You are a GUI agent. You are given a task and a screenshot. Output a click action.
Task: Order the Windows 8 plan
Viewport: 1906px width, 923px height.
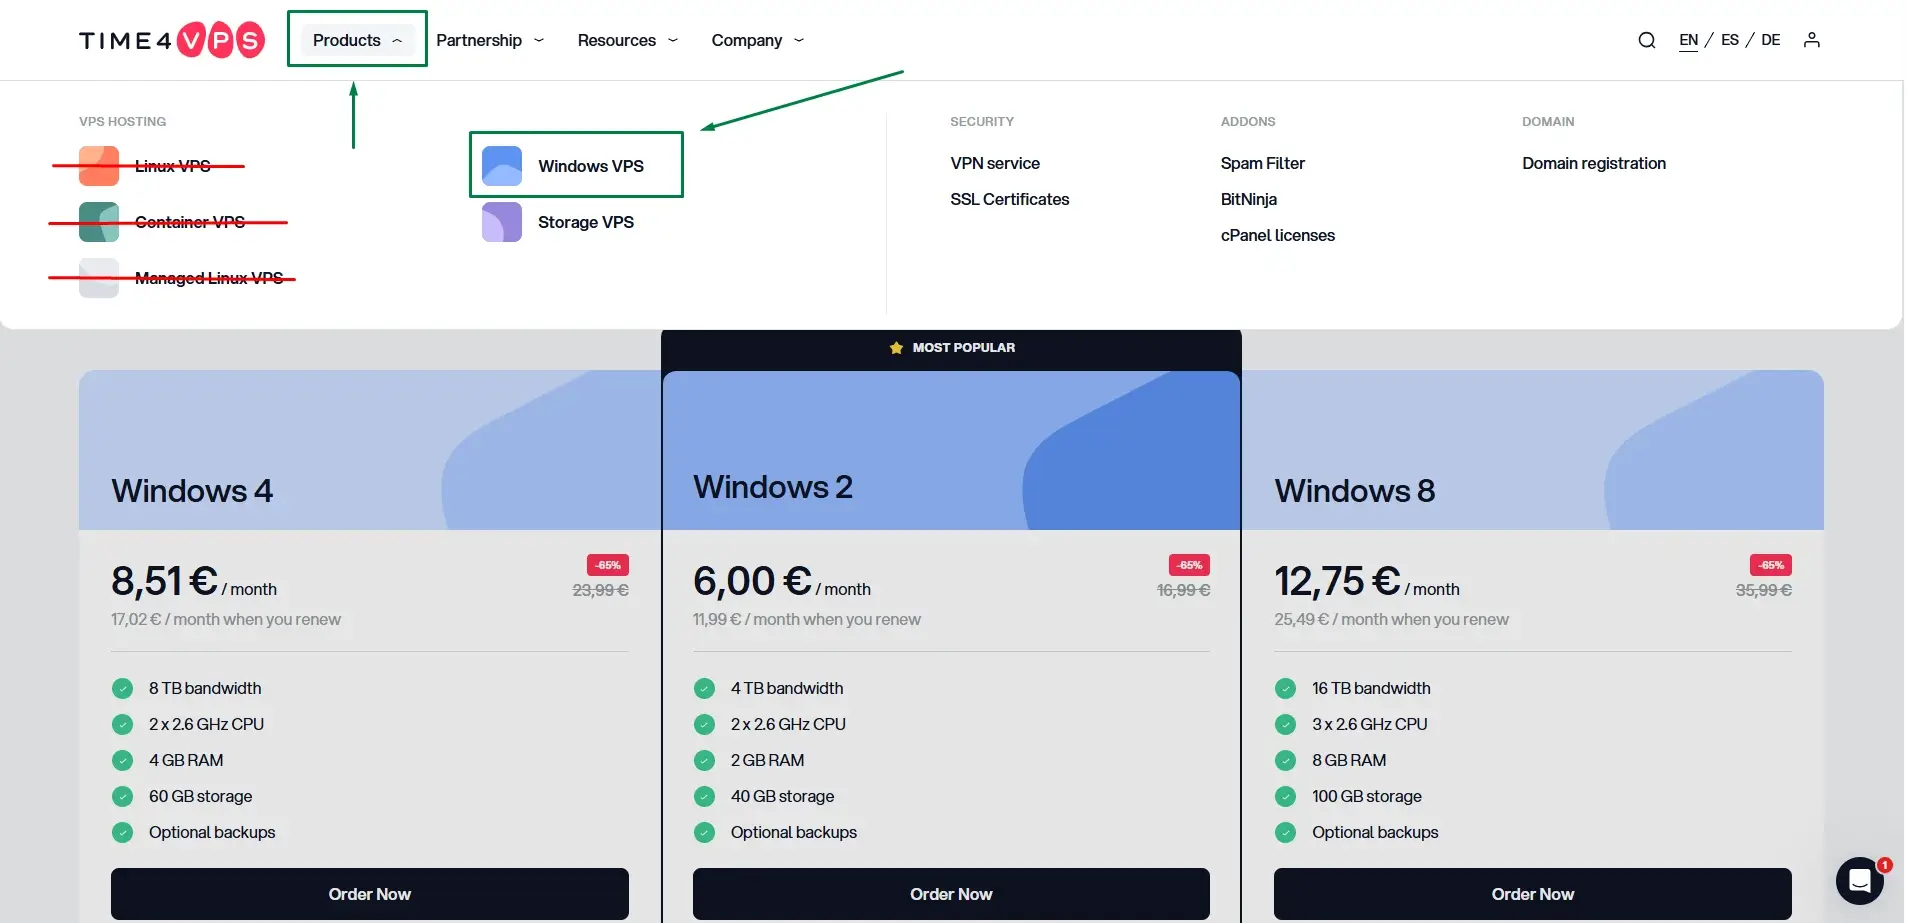pos(1533,894)
